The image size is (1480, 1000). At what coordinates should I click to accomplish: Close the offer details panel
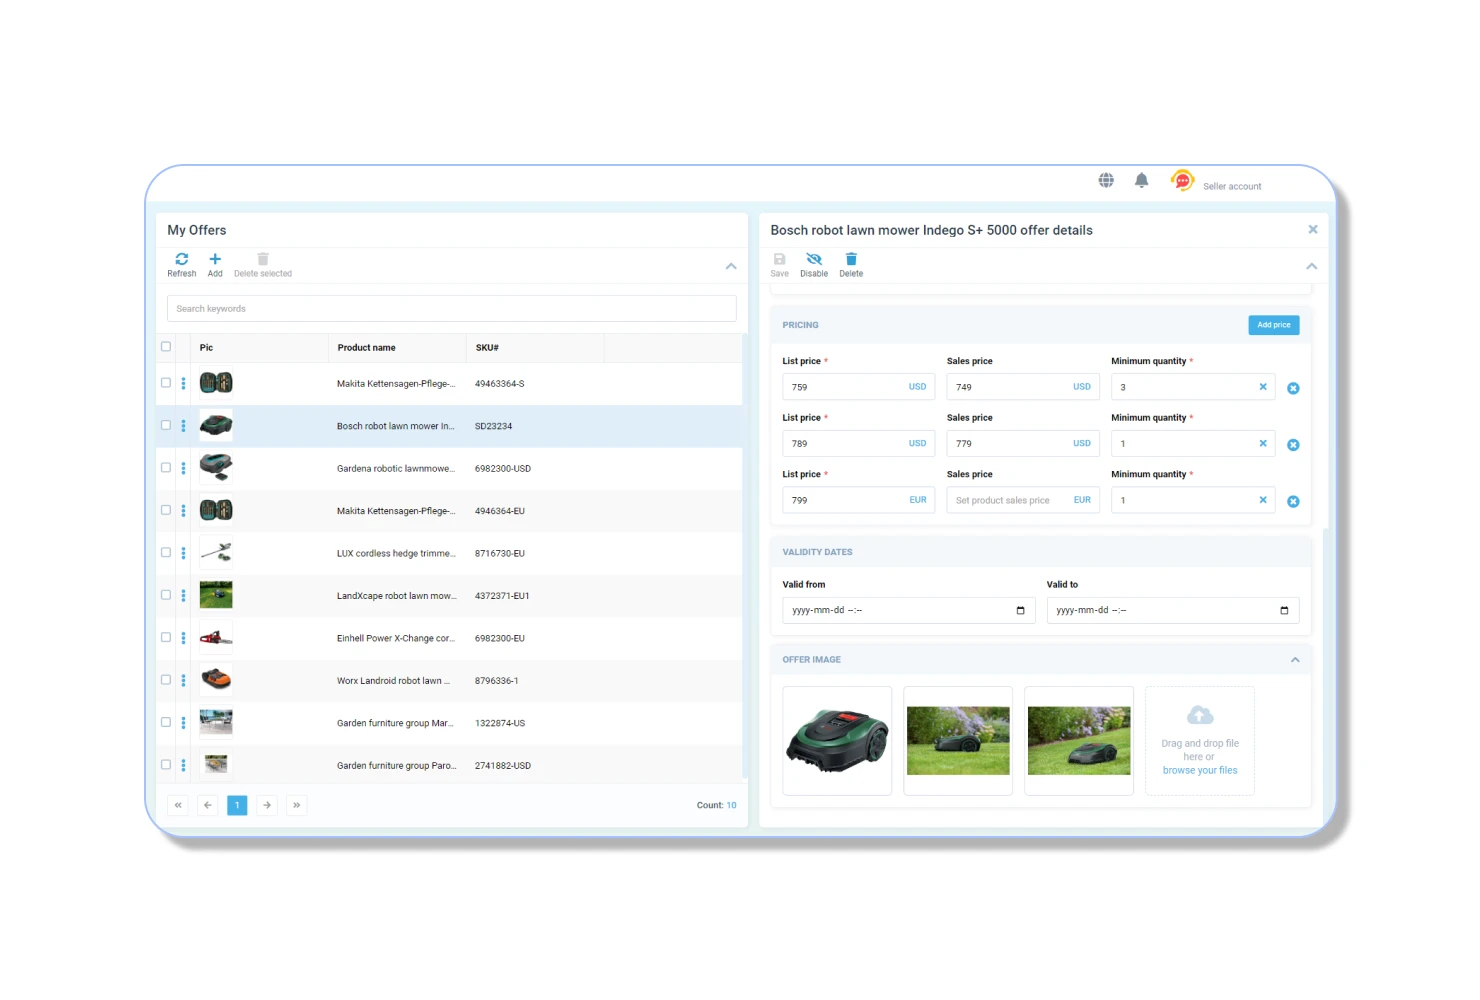coord(1313,229)
